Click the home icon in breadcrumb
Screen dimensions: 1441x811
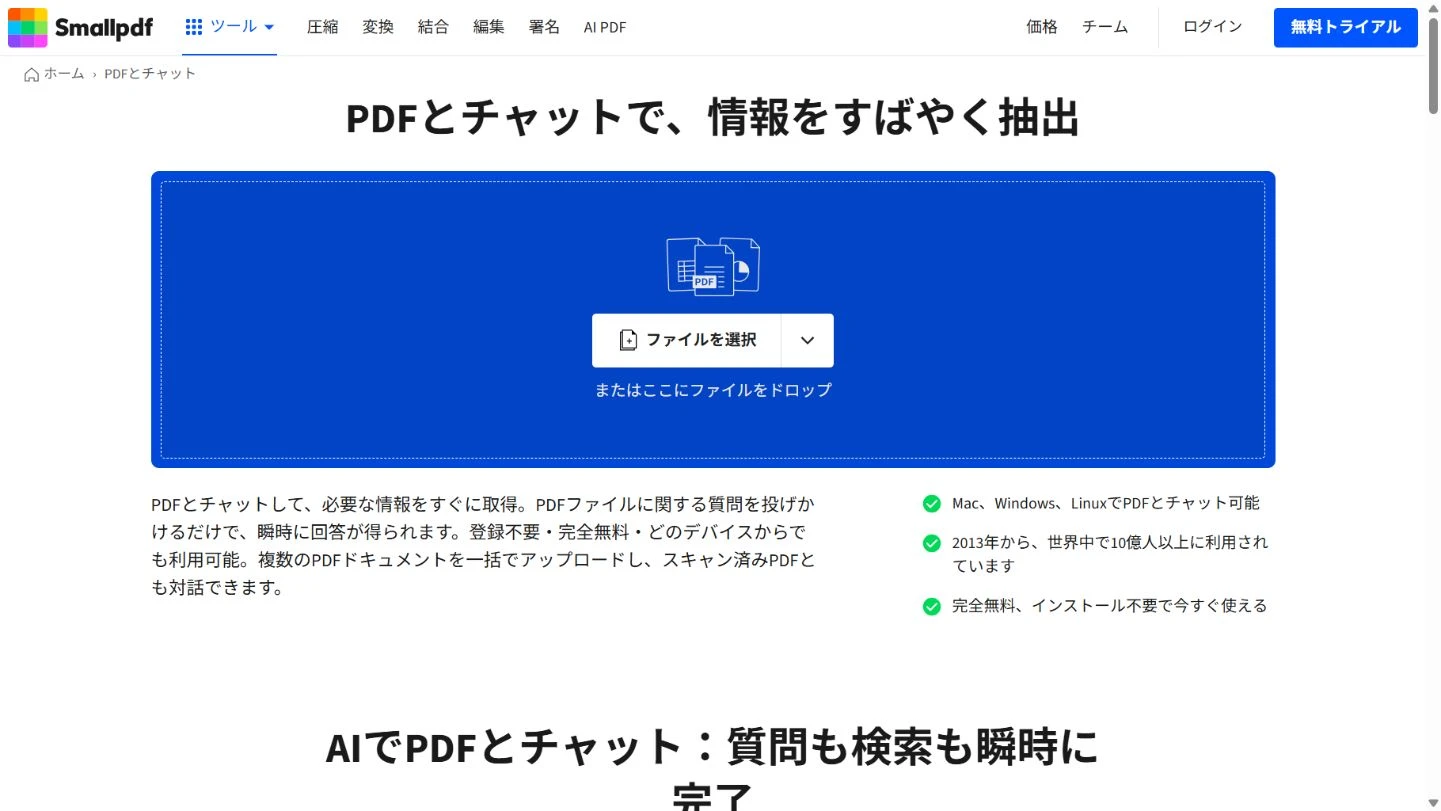click(32, 74)
